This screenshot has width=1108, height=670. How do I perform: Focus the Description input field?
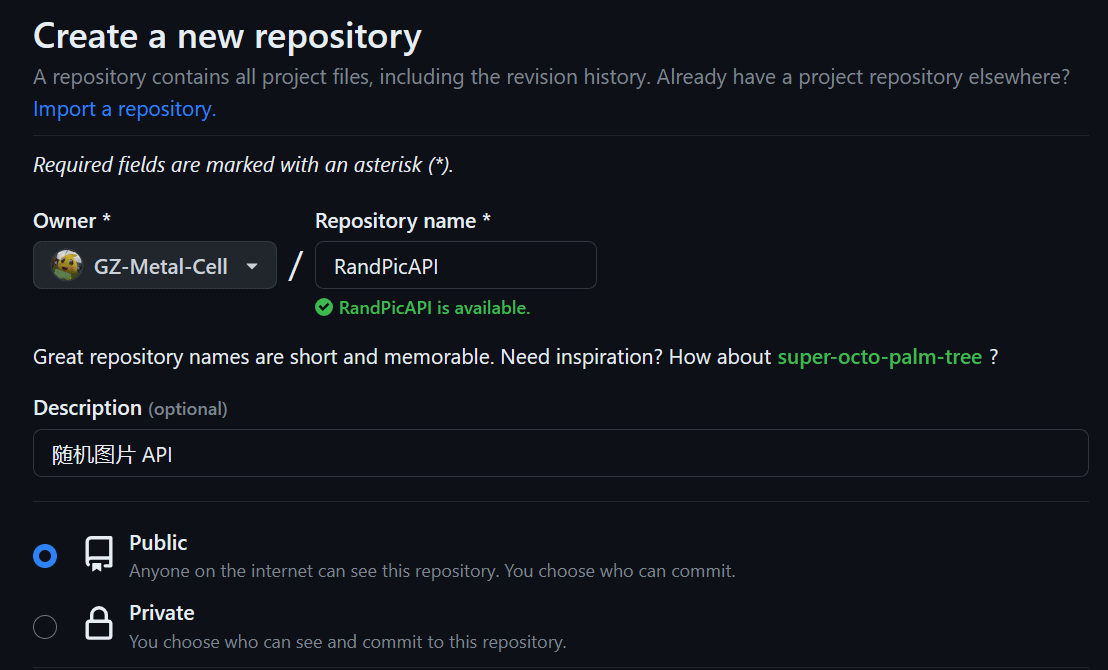pos(560,453)
